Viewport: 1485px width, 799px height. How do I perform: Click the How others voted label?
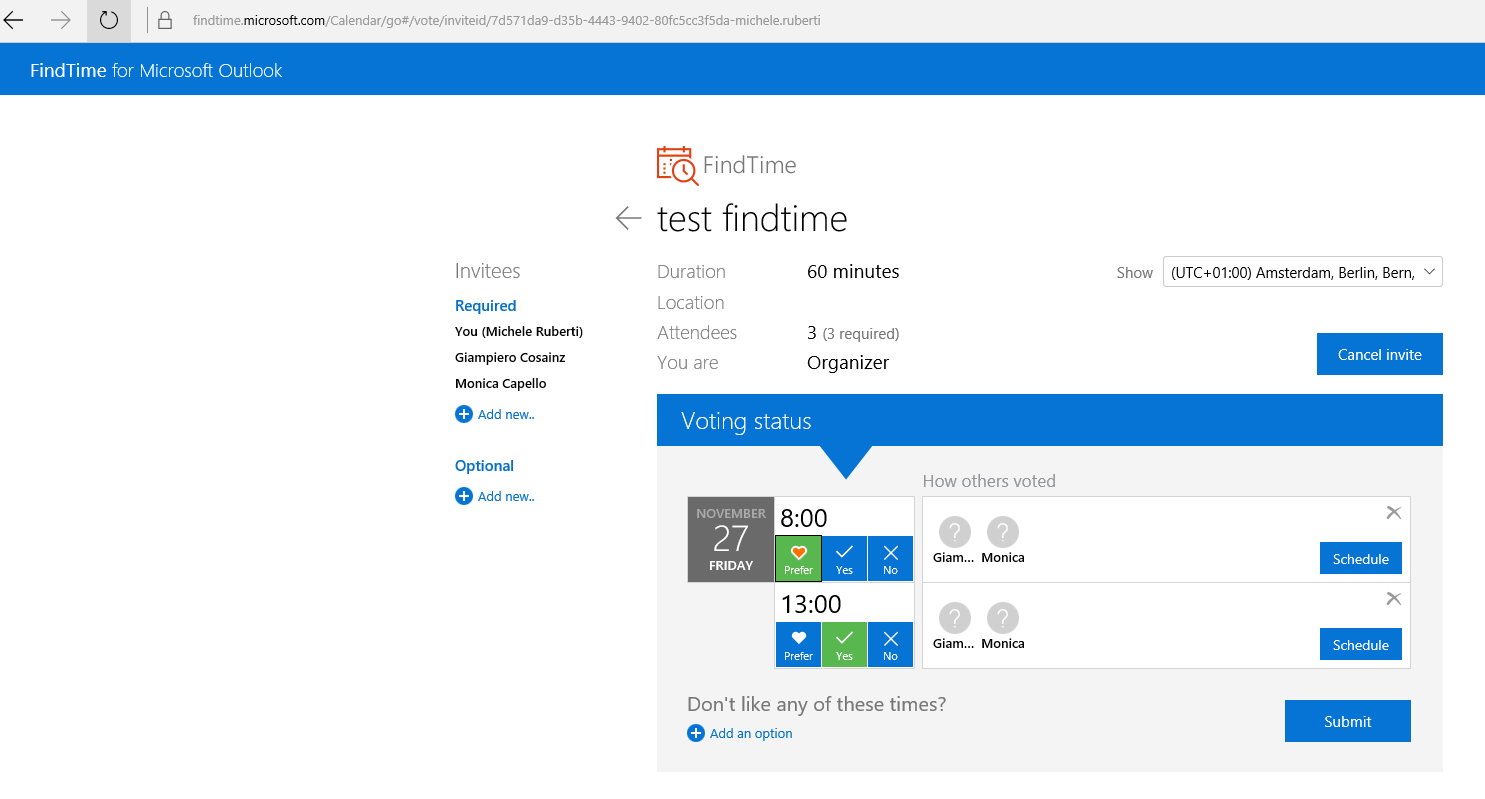click(x=989, y=481)
